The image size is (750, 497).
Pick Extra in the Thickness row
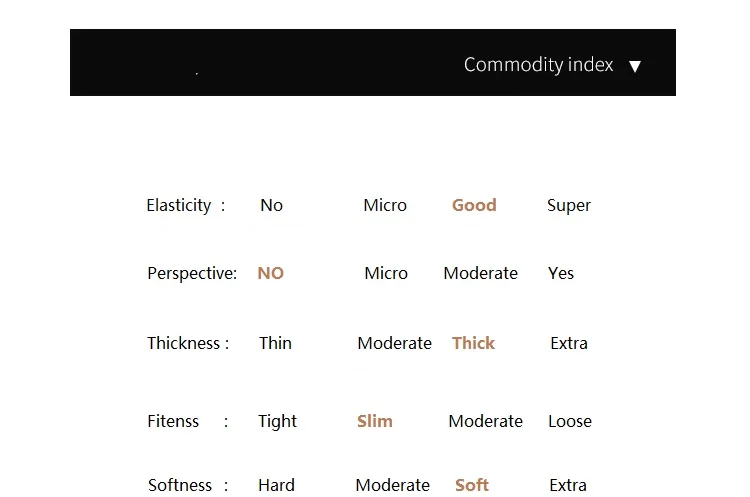pos(569,343)
